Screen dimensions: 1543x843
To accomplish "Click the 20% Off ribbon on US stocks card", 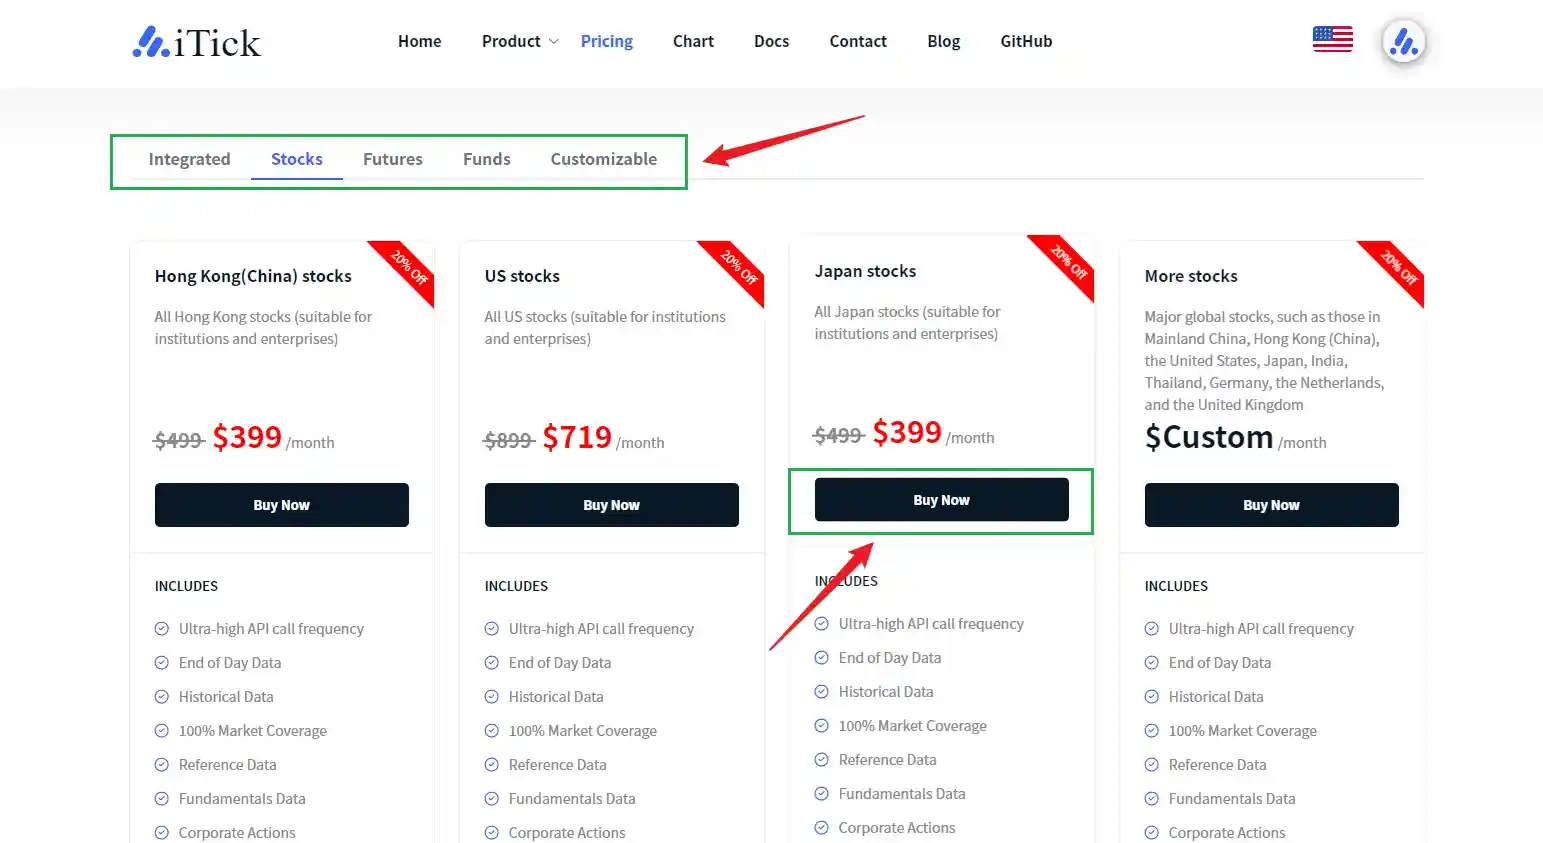I will pos(739,268).
